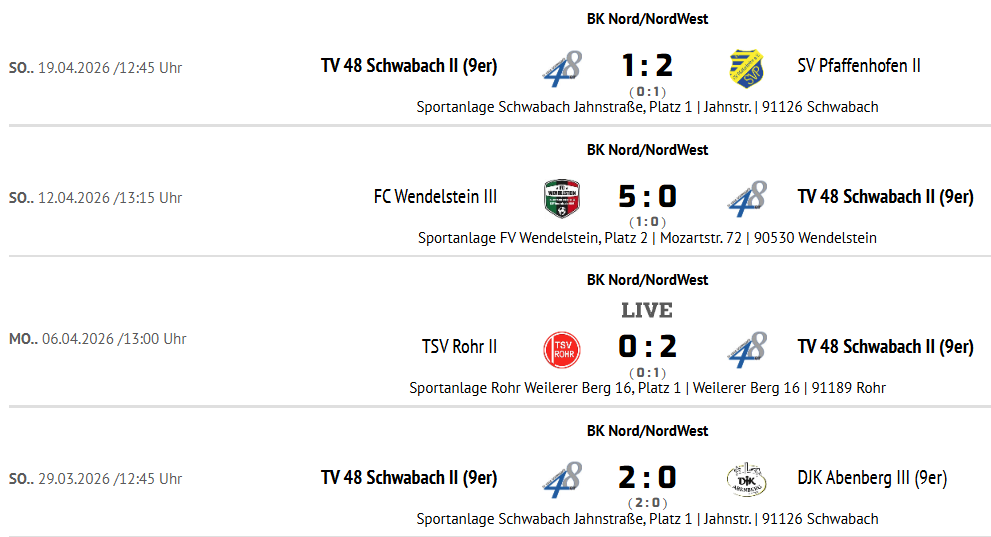Screen dimensions: 991x537
Task: Click TV 48 logo in the Wendelstein match
Action: [746, 197]
